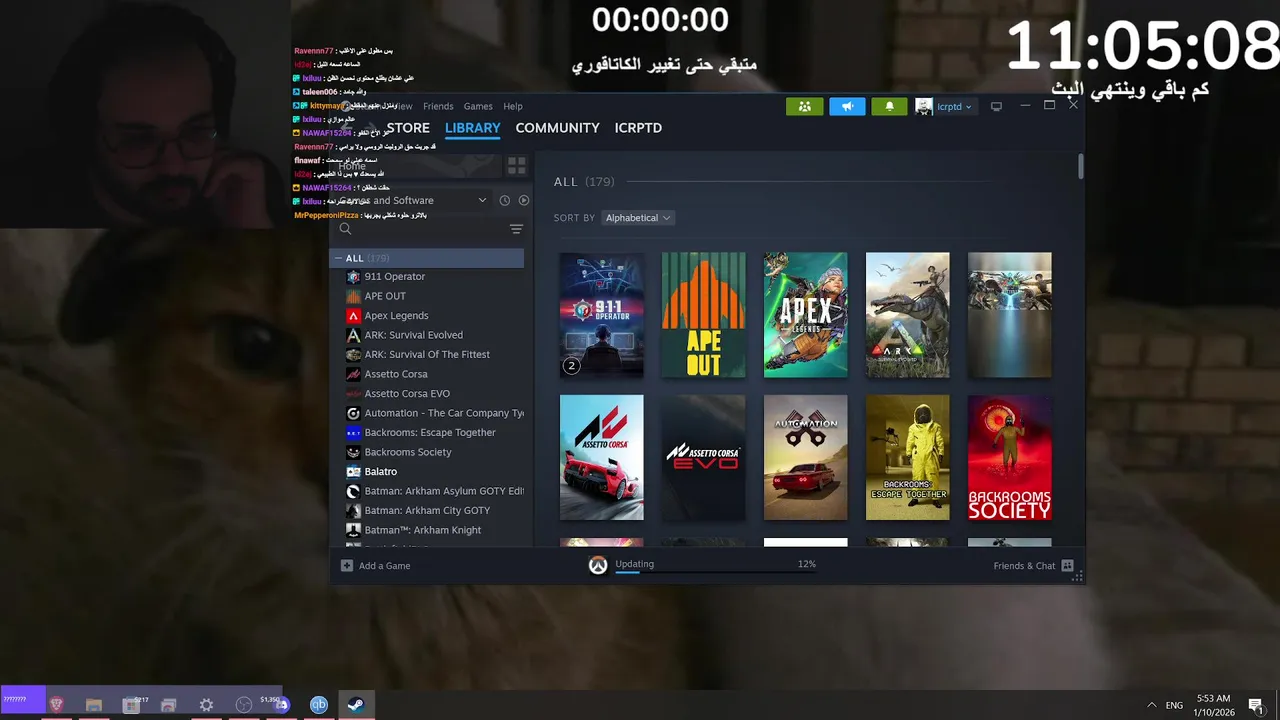Open the ARK dinosaur rider cover art
This screenshot has height=720, width=1280.
907,315
